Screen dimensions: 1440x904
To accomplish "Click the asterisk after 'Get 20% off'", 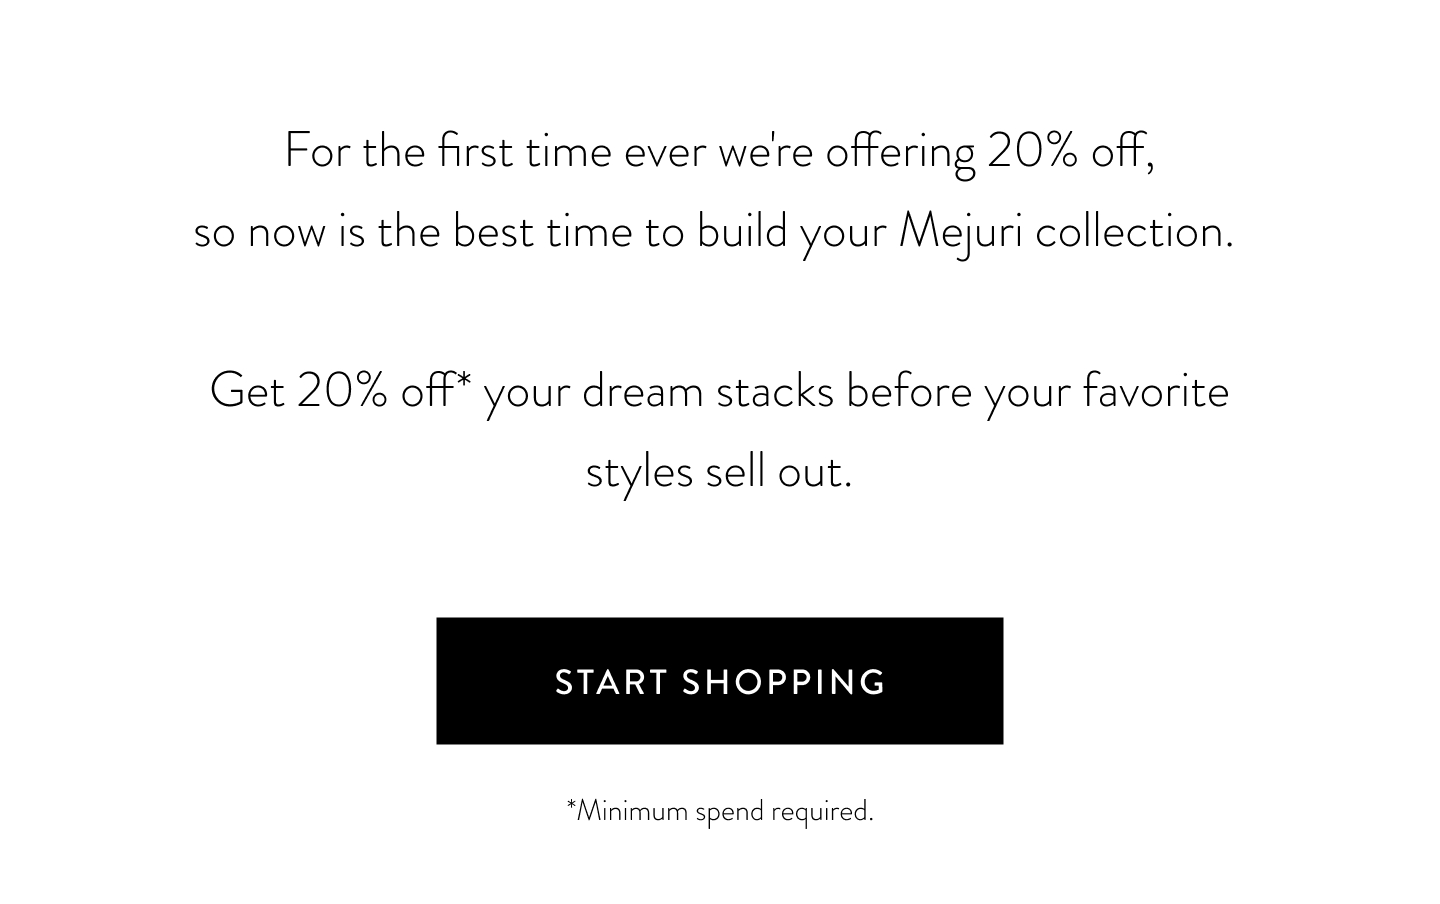I will 464,379.
